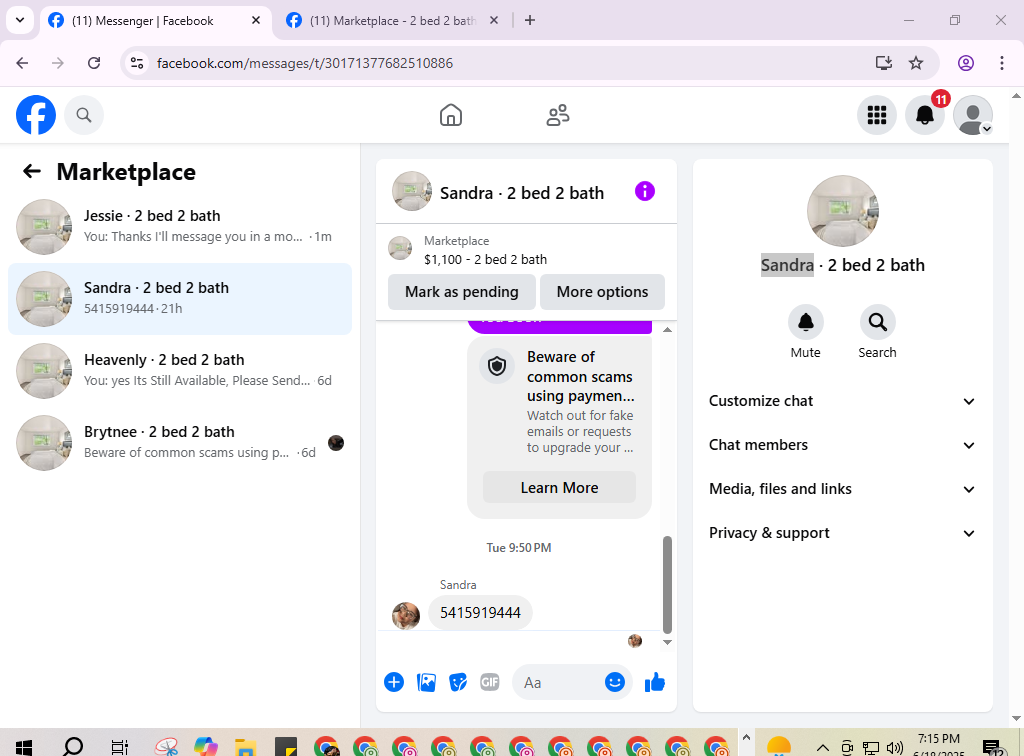This screenshot has width=1024, height=756.
Task: View site information icon in address bar
Action: [x=137, y=63]
